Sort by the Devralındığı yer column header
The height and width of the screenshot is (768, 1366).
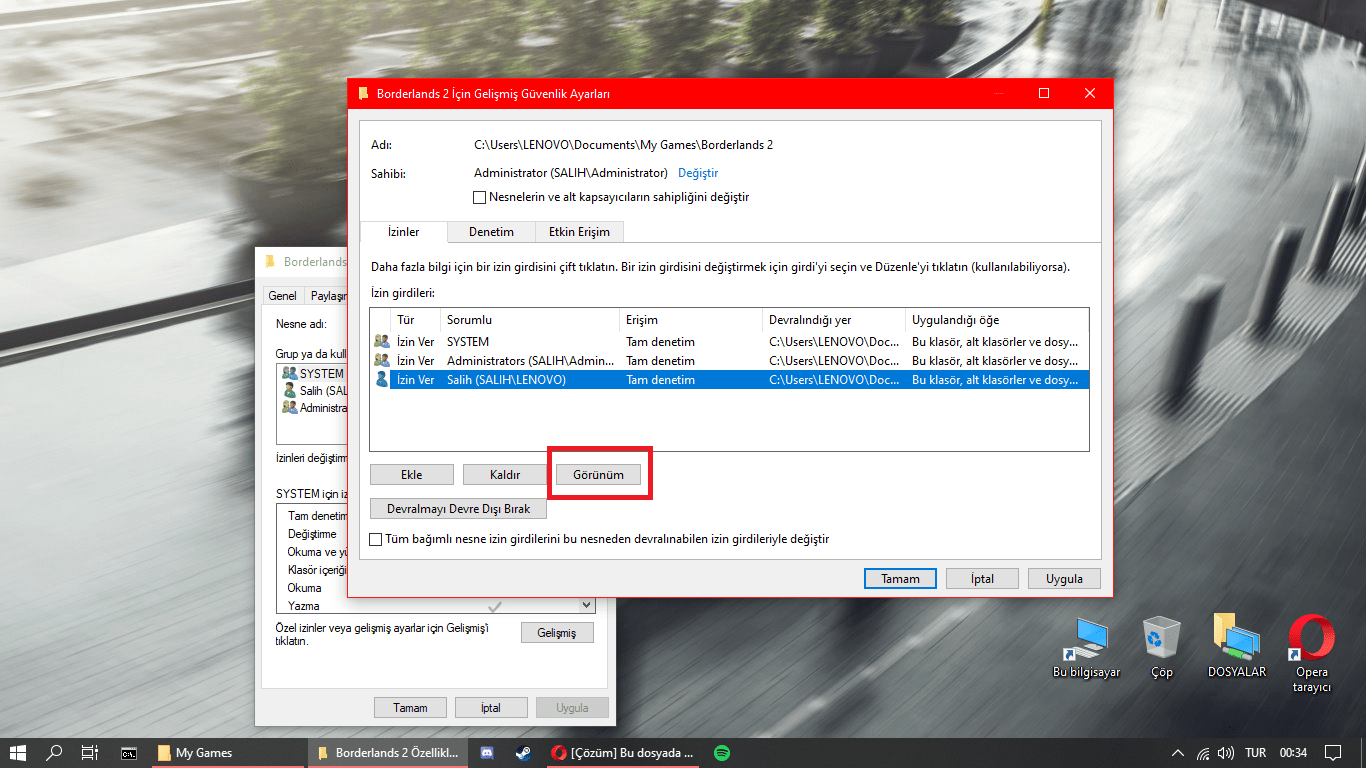pyautogui.click(x=835, y=320)
